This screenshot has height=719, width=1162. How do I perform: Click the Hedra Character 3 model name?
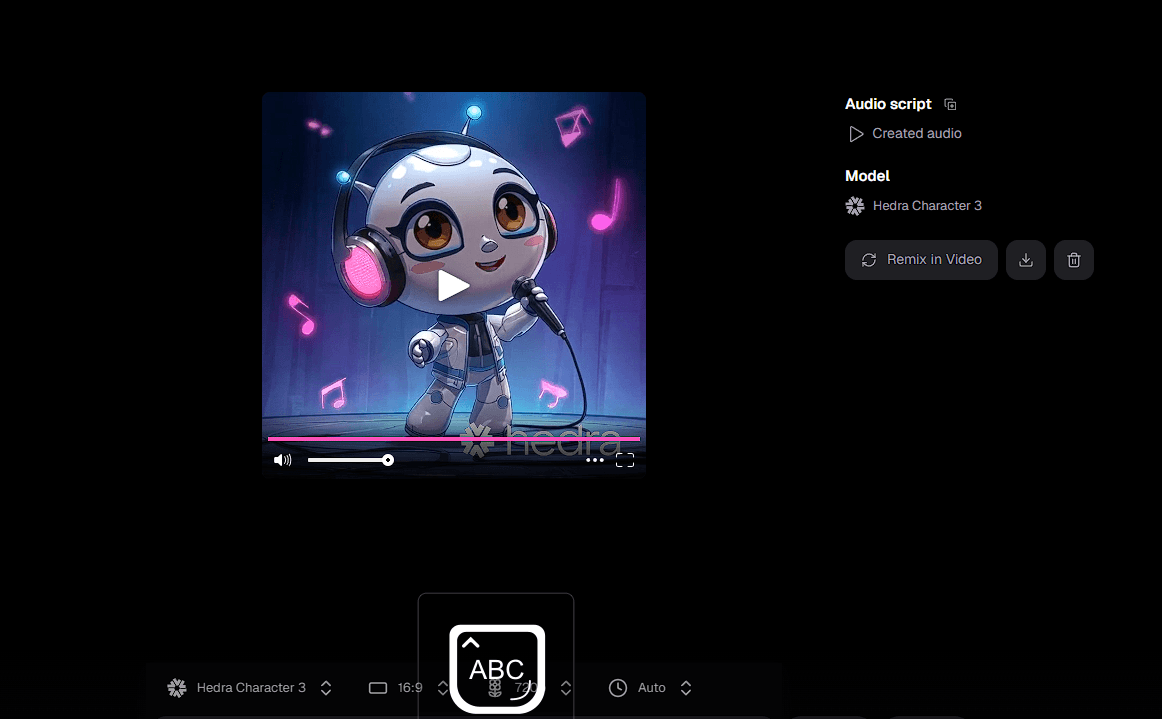coord(927,206)
